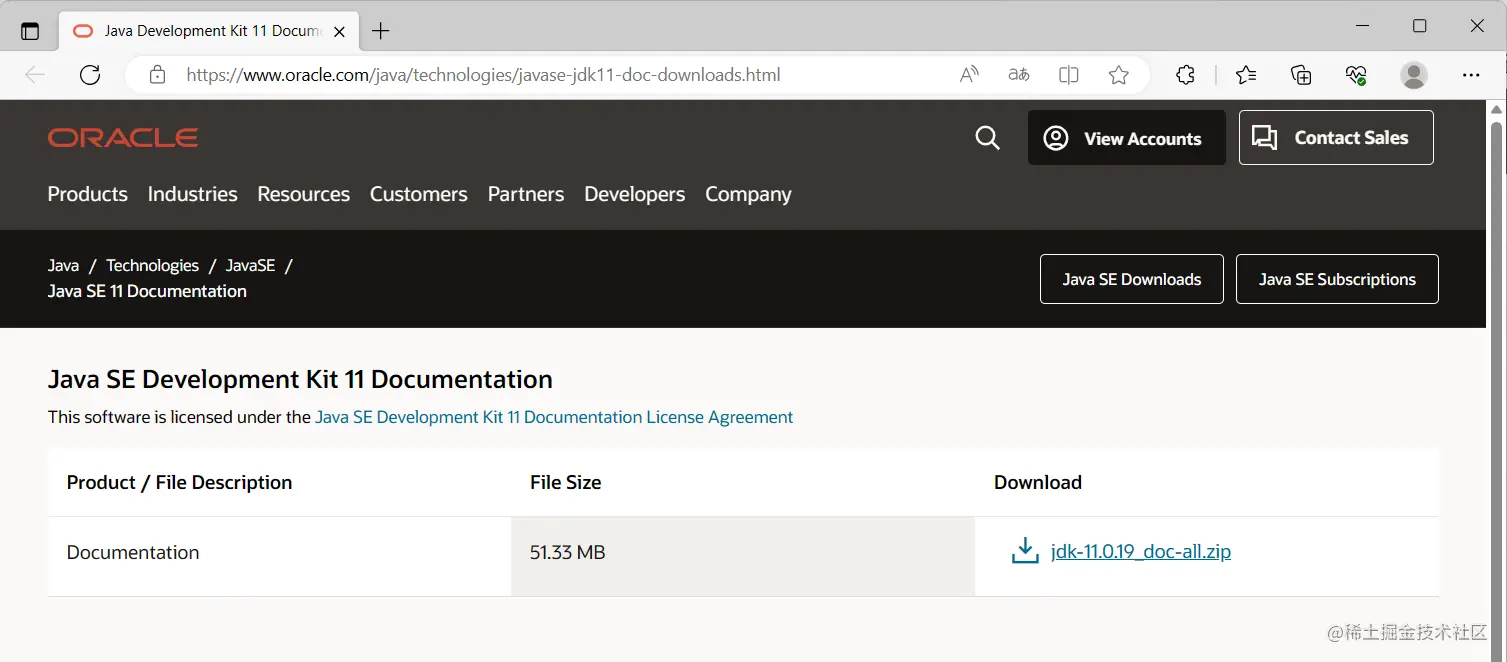Open the Customers menu
The height and width of the screenshot is (662, 1507).
click(x=419, y=194)
